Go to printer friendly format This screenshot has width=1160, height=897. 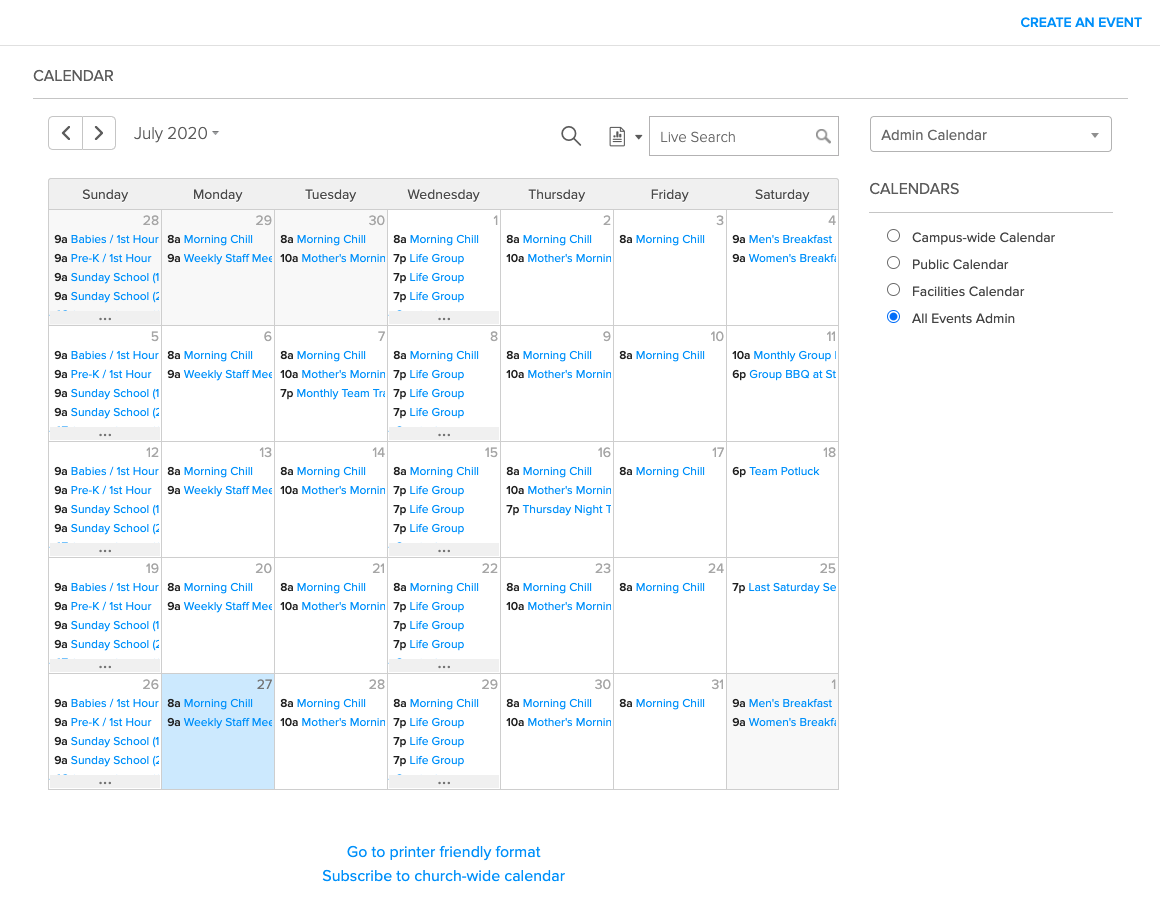[443, 851]
